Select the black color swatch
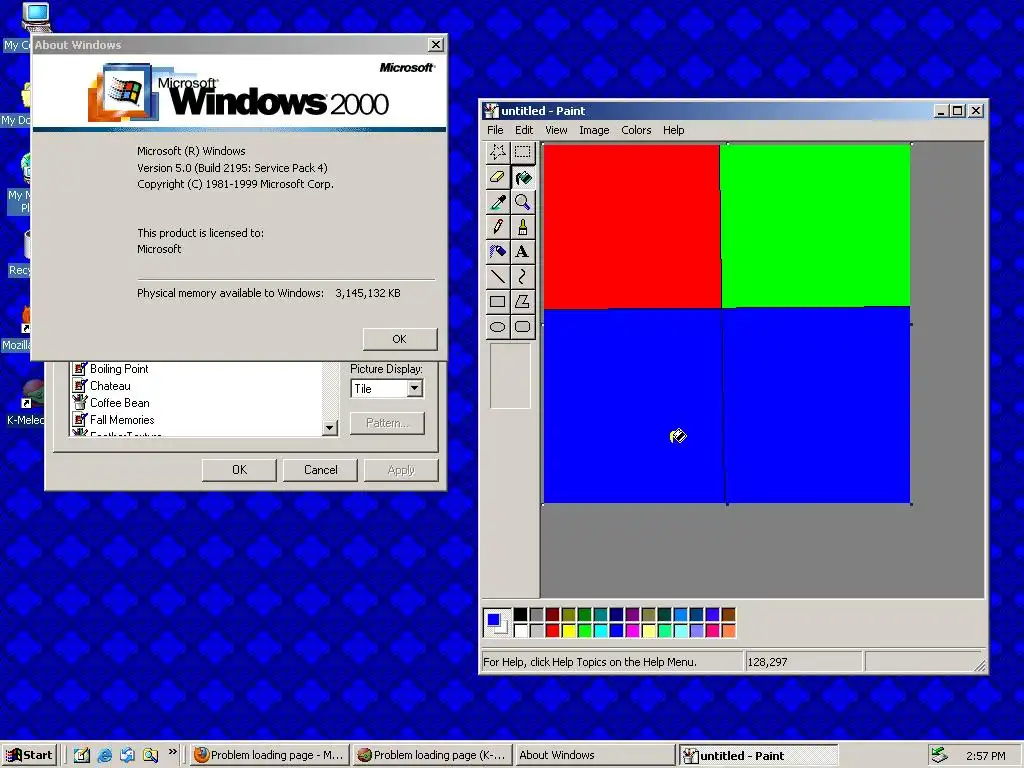Viewport: 1024px width, 768px height. [520, 615]
